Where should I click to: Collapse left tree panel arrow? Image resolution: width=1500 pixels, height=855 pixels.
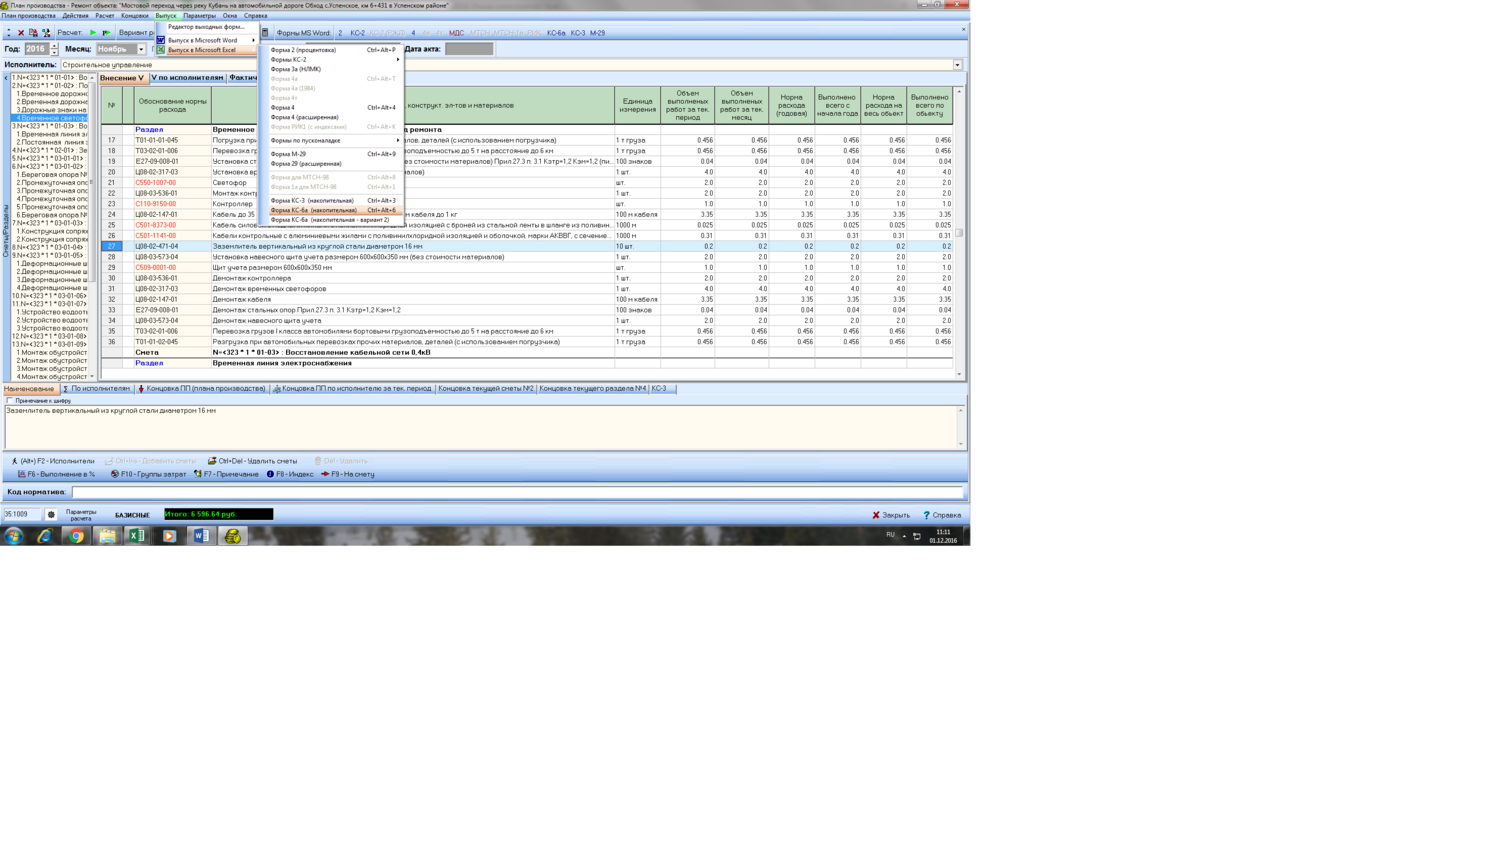point(5,77)
